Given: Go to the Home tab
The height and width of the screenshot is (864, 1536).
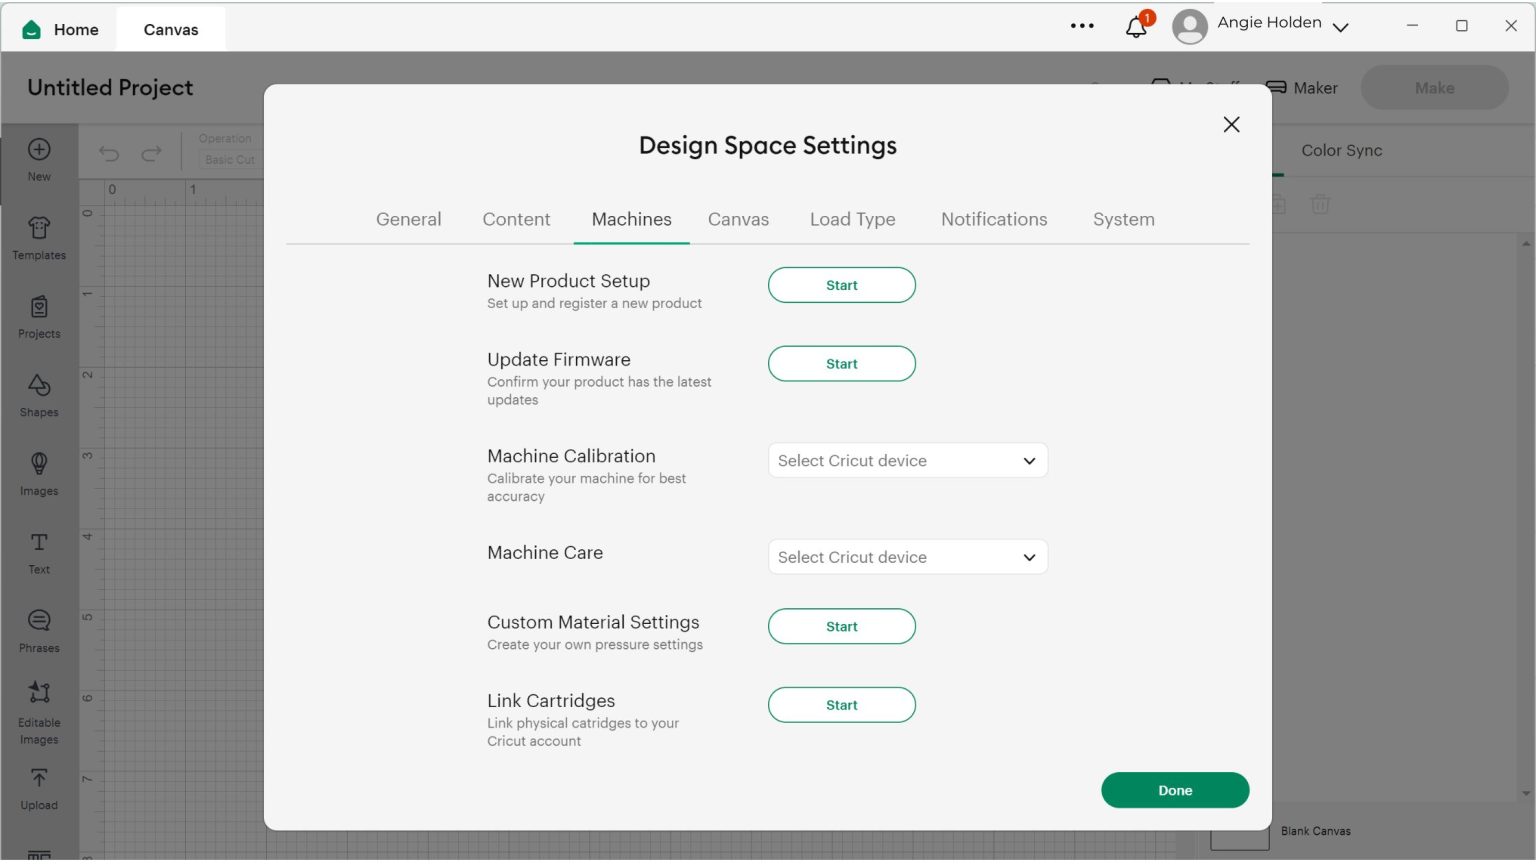Looking at the screenshot, I should [x=61, y=30].
